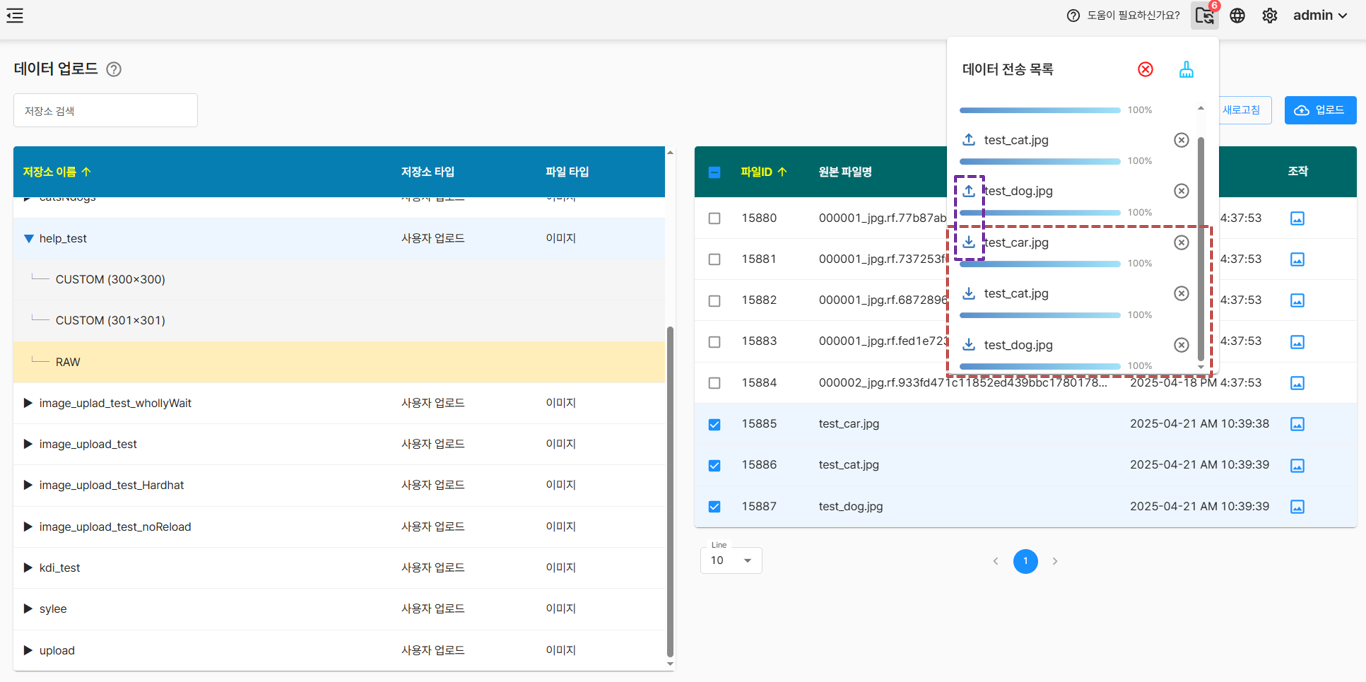Click download icon beside test_cat.jpg

[968, 294]
